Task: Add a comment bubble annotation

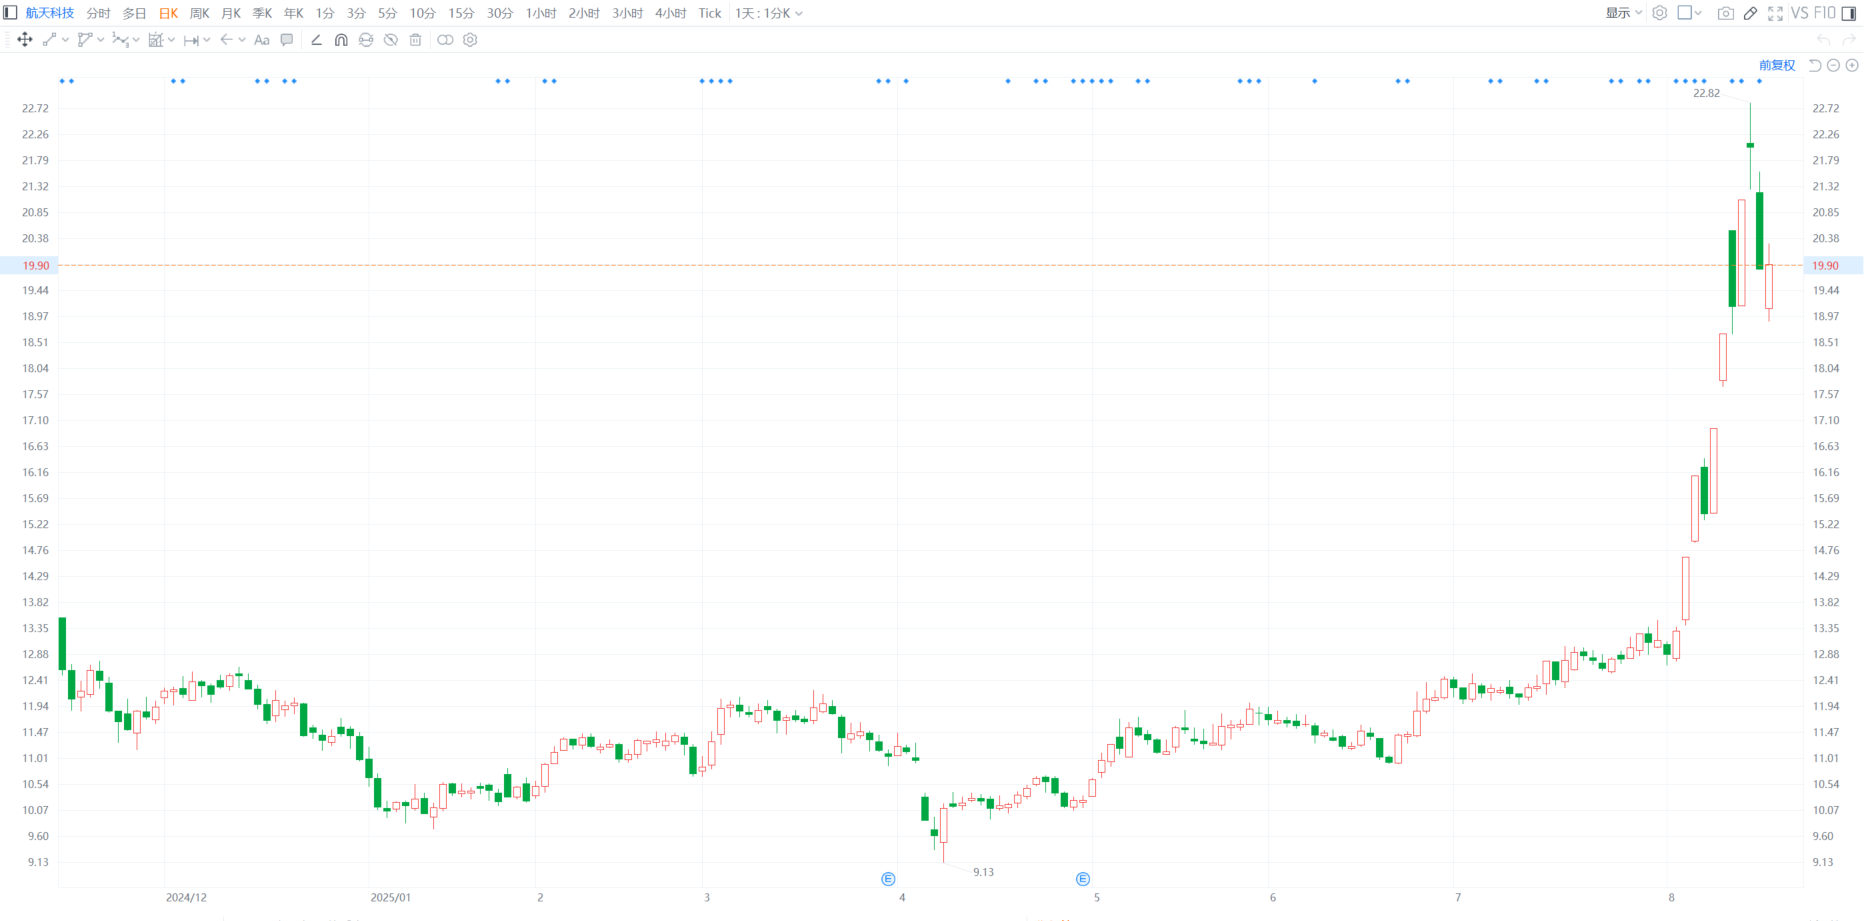Action: [x=287, y=40]
